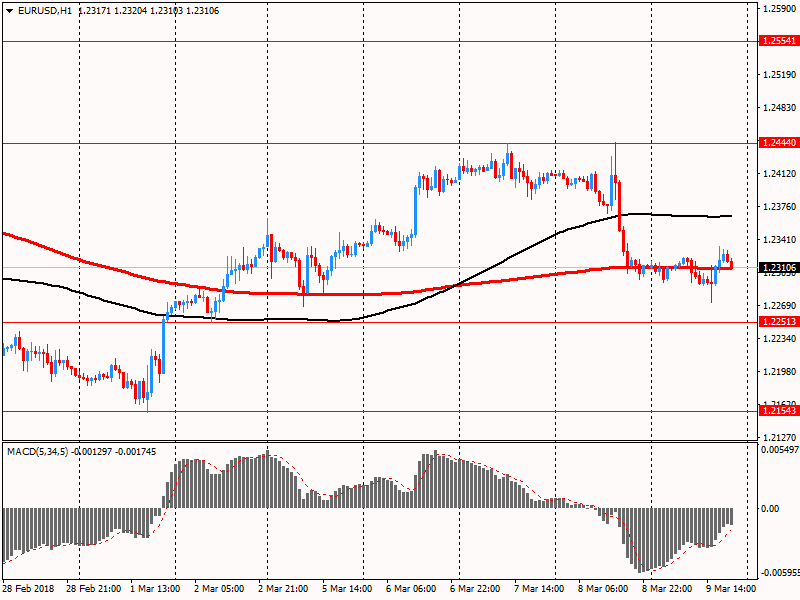Click the 6 Mar 22:00 time label
Screen dimensions: 800x600
[475, 589]
